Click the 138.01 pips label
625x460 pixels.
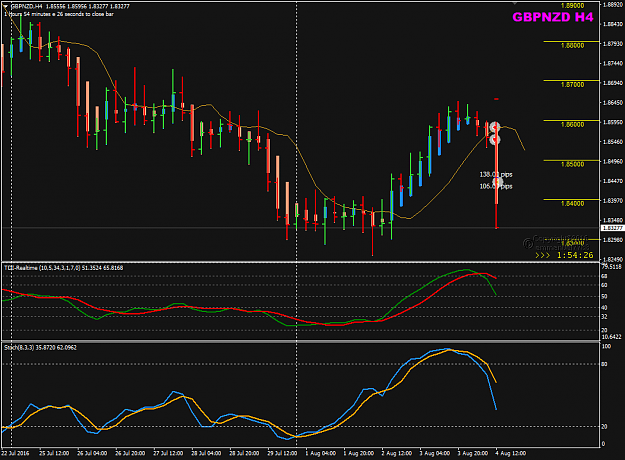point(495,175)
